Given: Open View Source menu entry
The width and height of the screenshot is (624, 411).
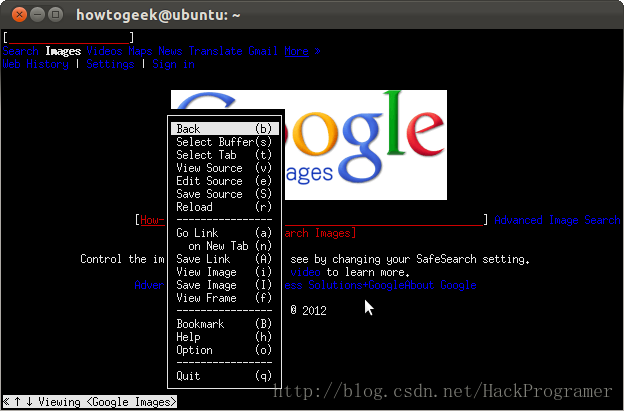Looking at the screenshot, I should (225, 168).
